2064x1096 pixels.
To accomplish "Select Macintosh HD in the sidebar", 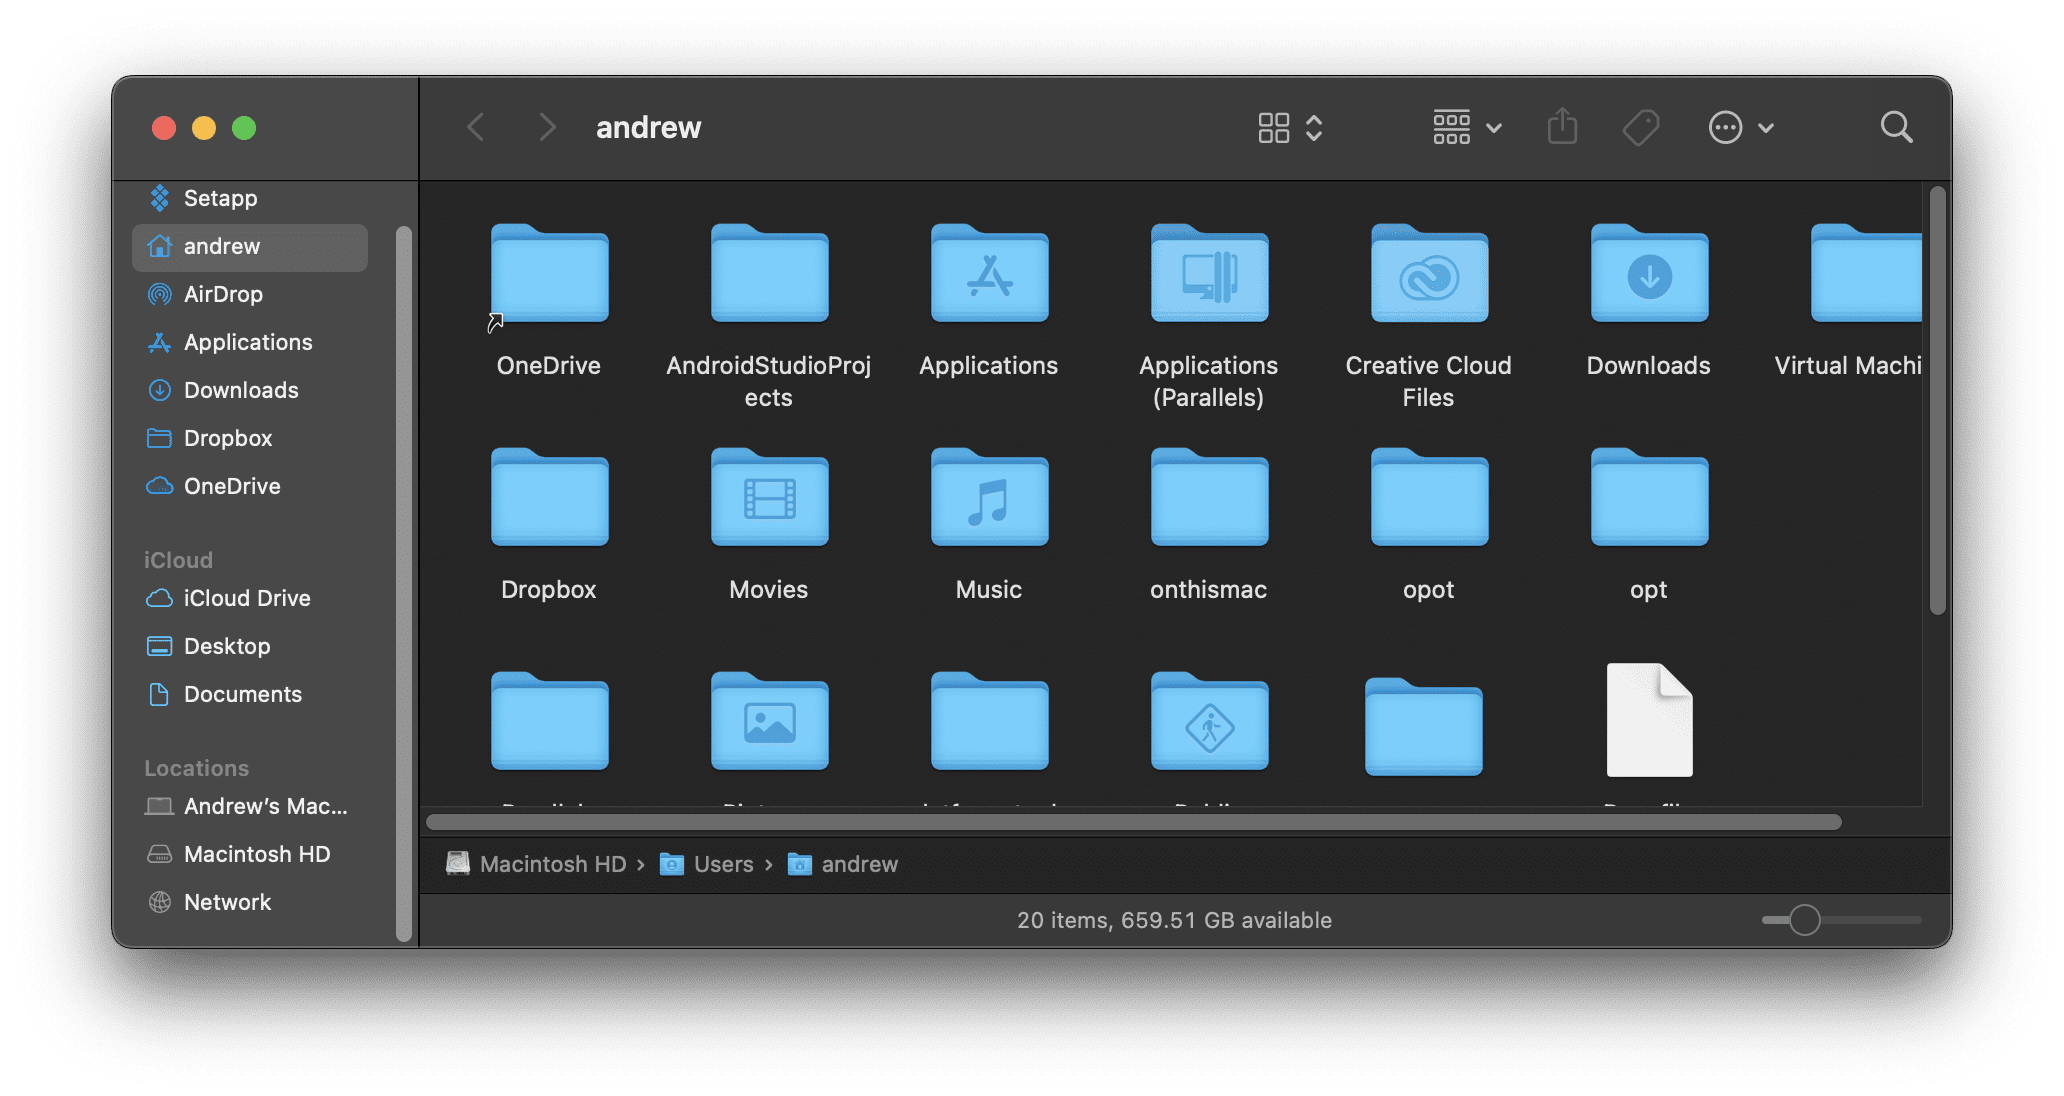I will tap(250, 854).
